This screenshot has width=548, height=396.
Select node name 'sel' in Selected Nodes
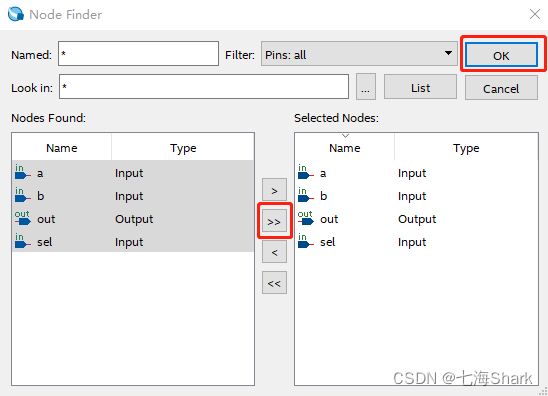[328, 242]
